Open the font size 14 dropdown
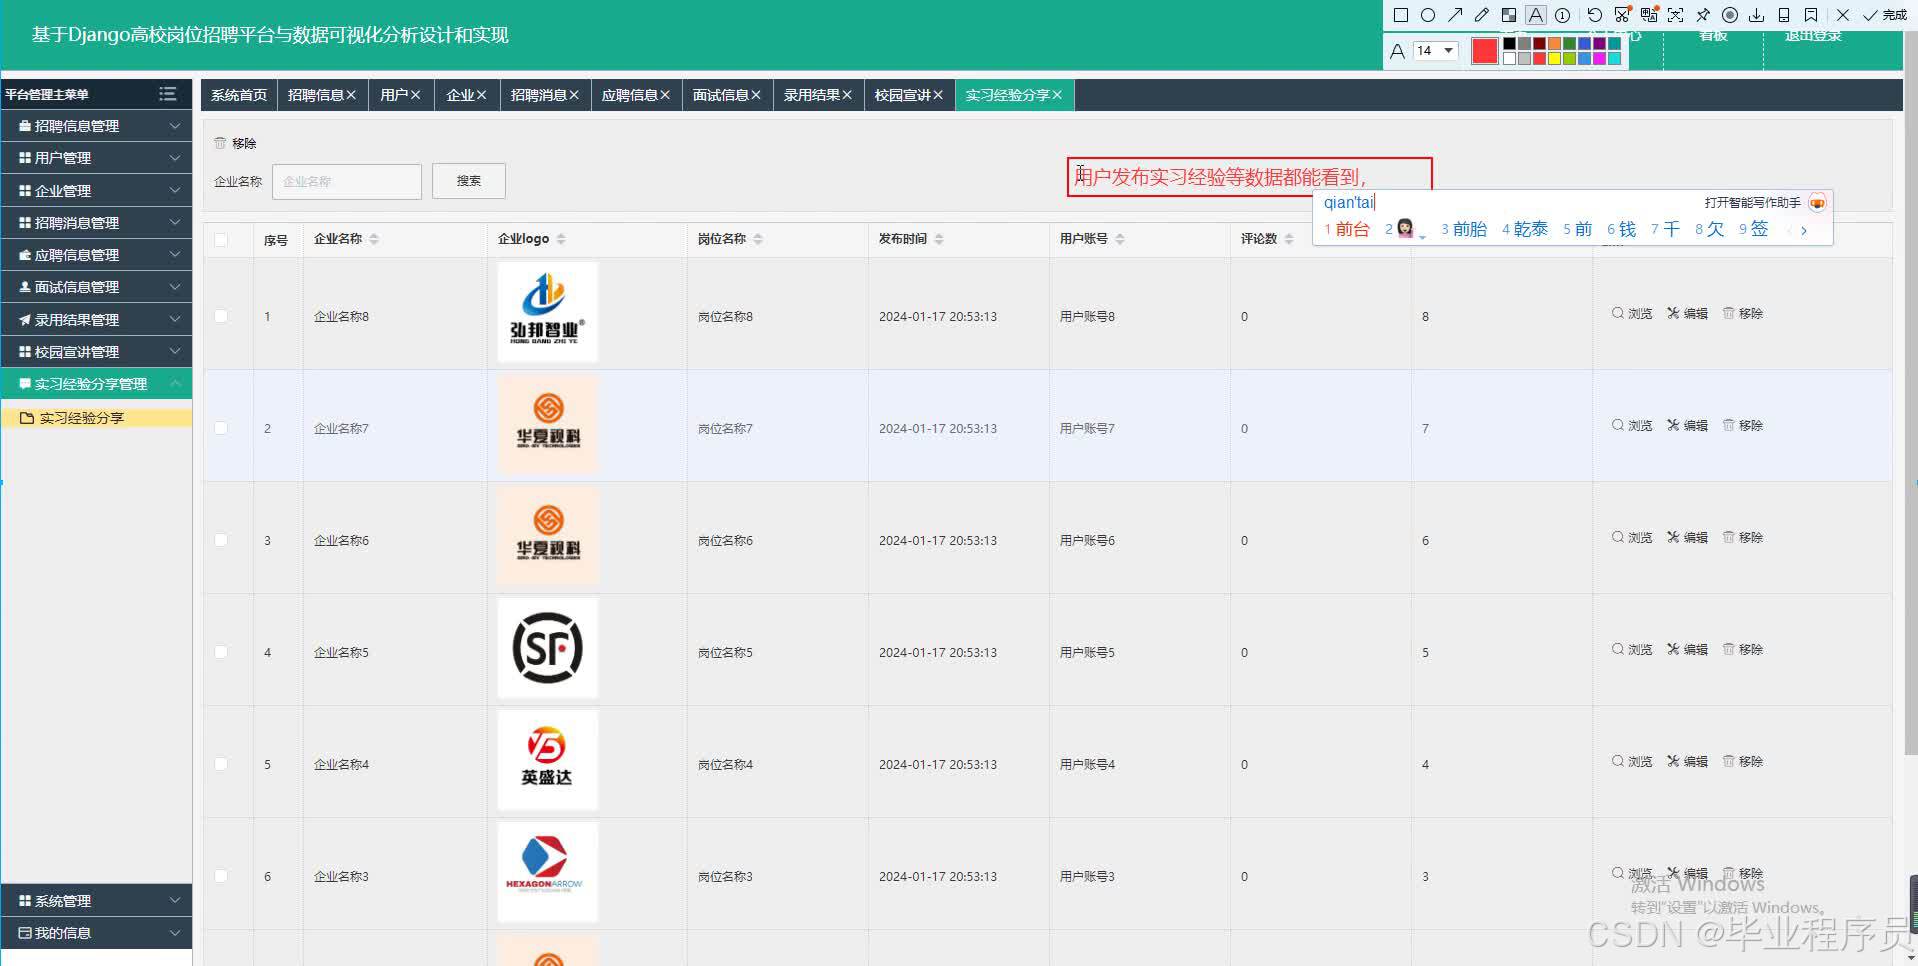Viewport: 1918px width, 966px height. pos(1435,50)
